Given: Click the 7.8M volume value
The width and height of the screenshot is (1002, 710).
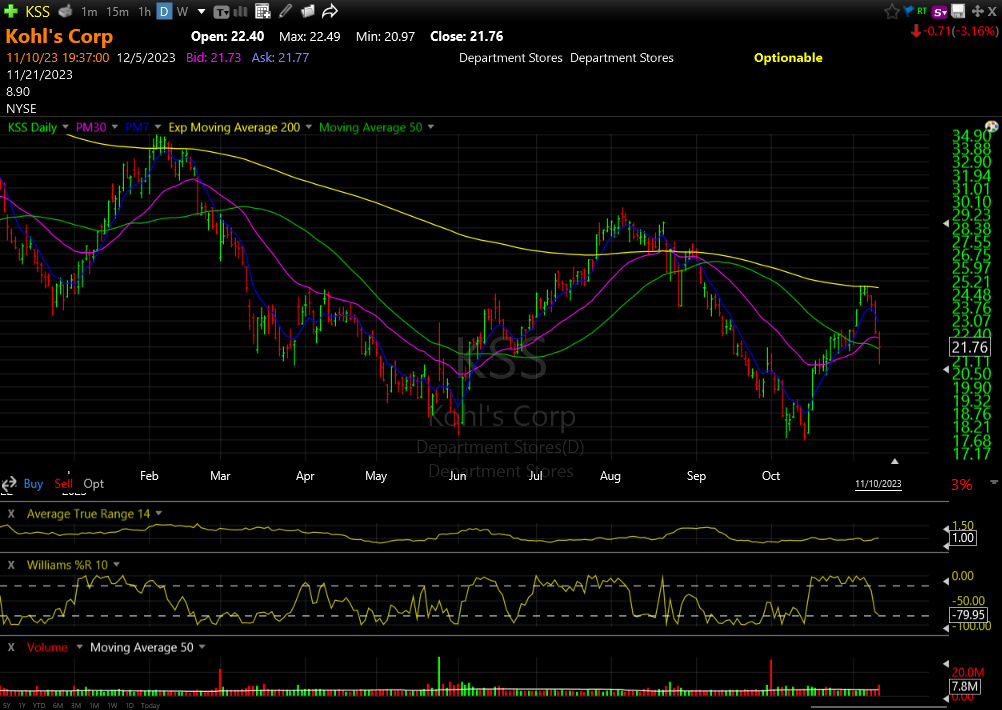Looking at the screenshot, I should click(x=964, y=686).
